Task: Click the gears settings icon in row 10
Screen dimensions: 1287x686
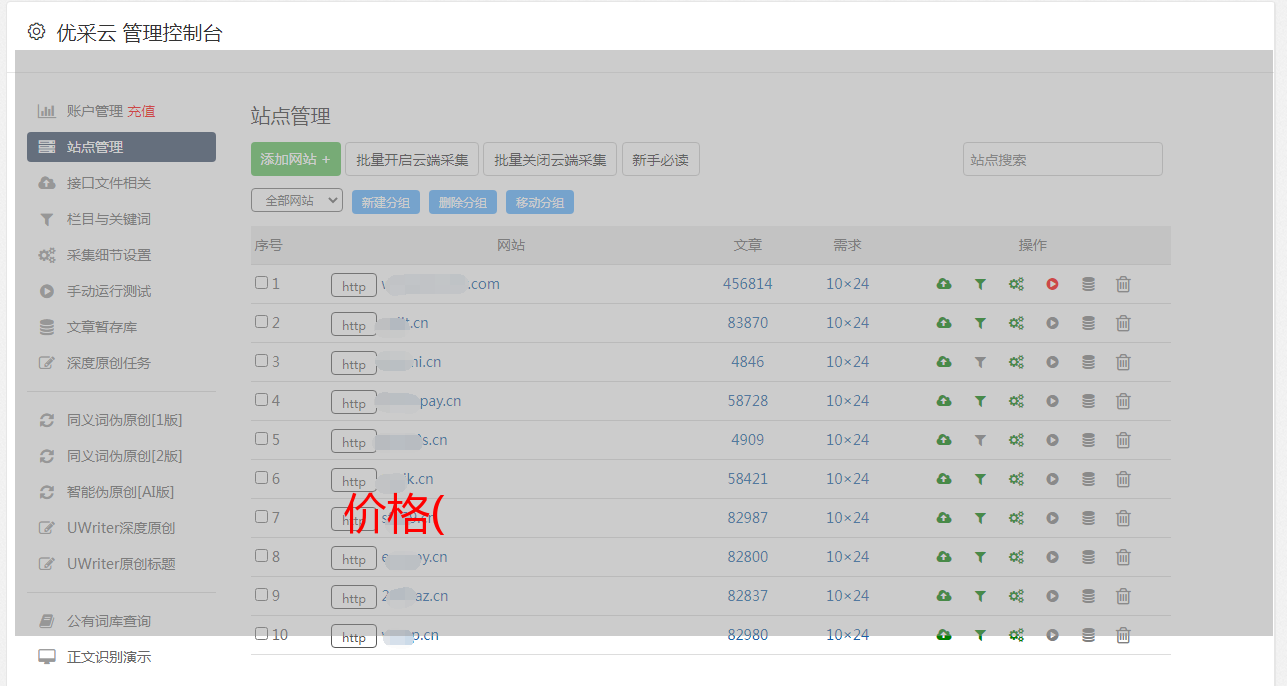Action: click(x=1016, y=635)
